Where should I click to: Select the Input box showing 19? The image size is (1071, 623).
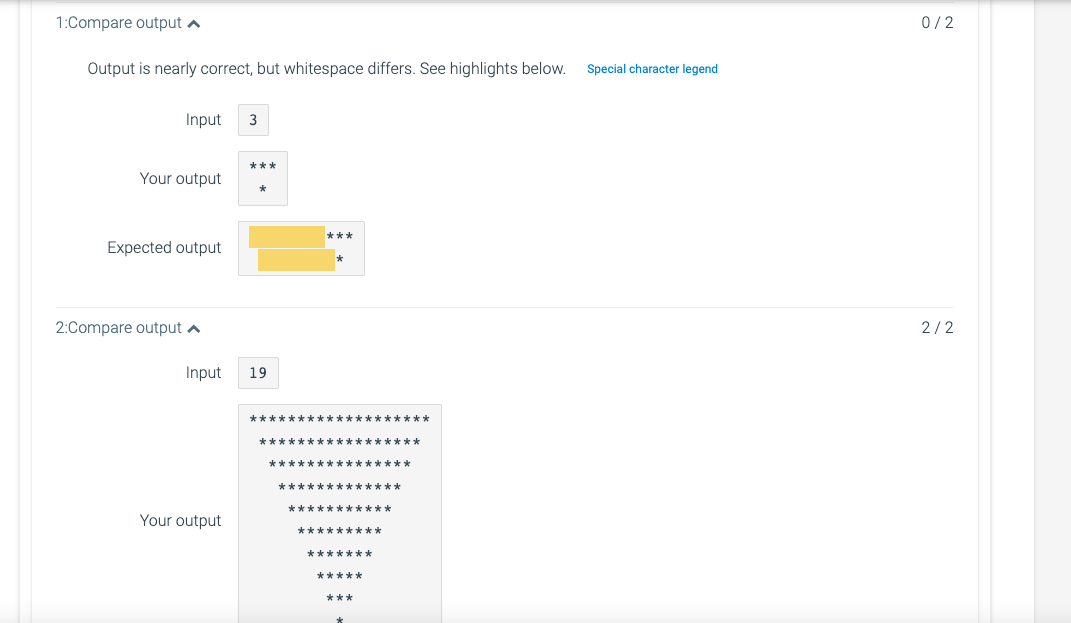(x=257, y=372)
